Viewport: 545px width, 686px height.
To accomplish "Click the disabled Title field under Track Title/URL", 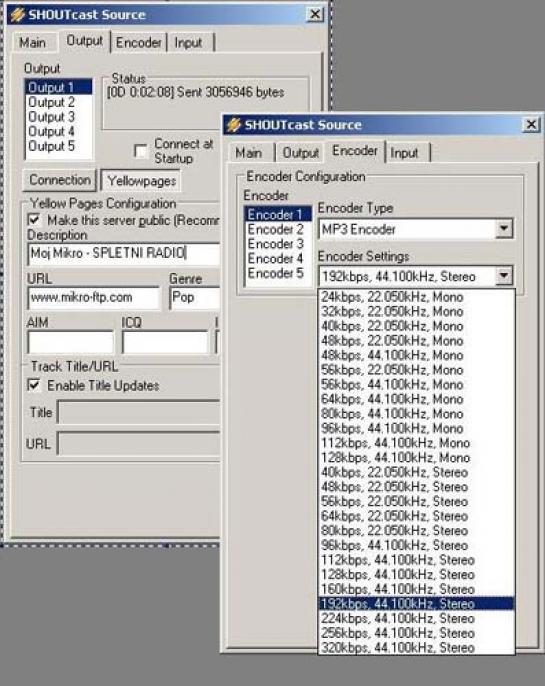I will click(139, 412).
